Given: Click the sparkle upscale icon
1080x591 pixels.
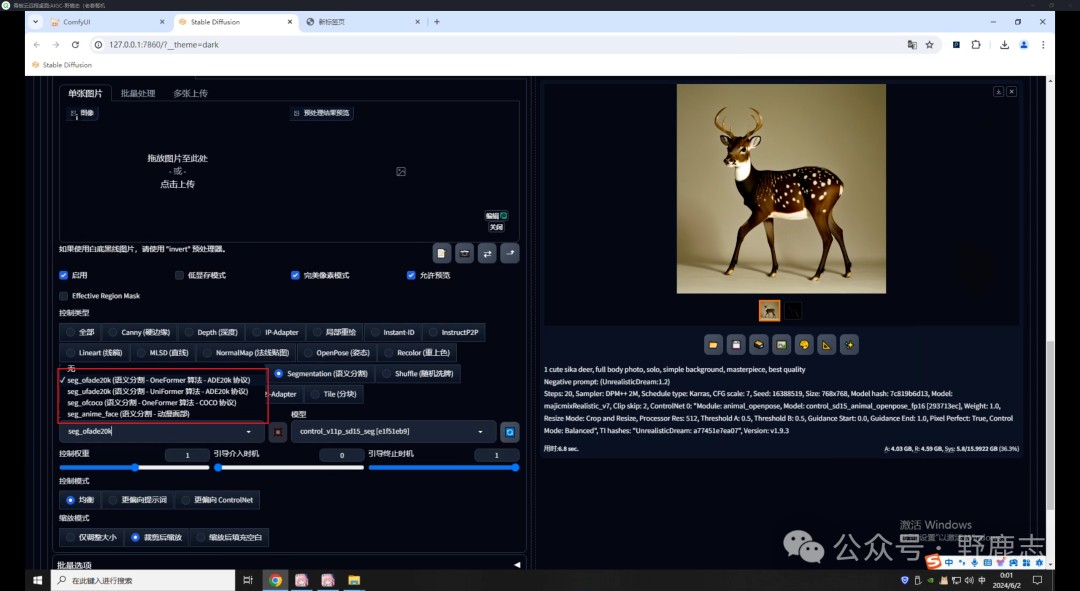Looking at the screenshot, I should 849,344.
